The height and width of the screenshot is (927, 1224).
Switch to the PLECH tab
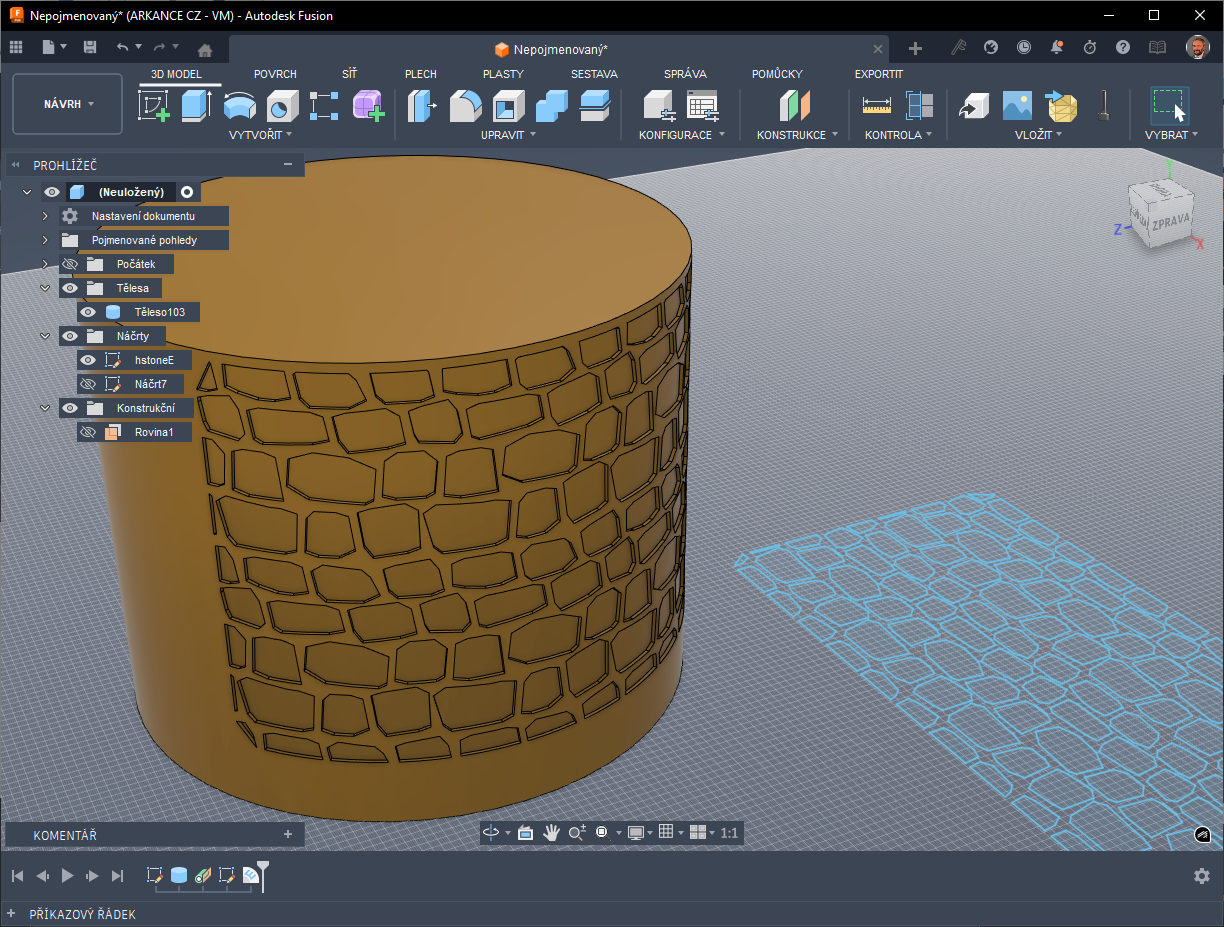pos(420,74)
